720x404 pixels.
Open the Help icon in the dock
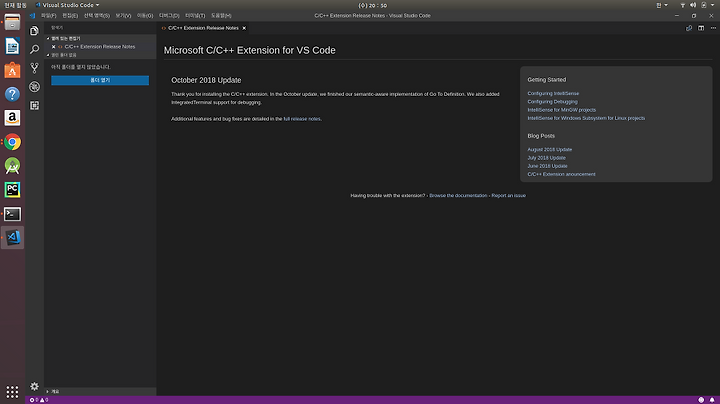click(12, 94)
